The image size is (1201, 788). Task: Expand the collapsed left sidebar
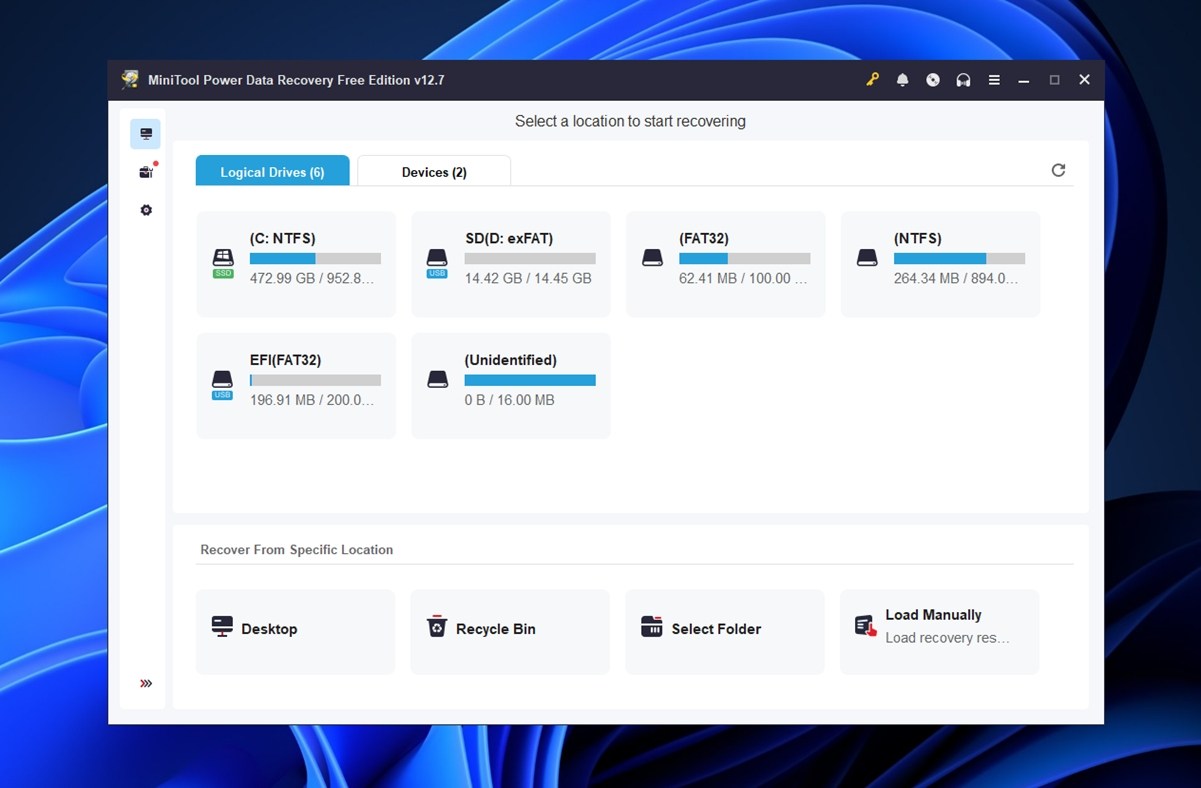click(145, 683)
